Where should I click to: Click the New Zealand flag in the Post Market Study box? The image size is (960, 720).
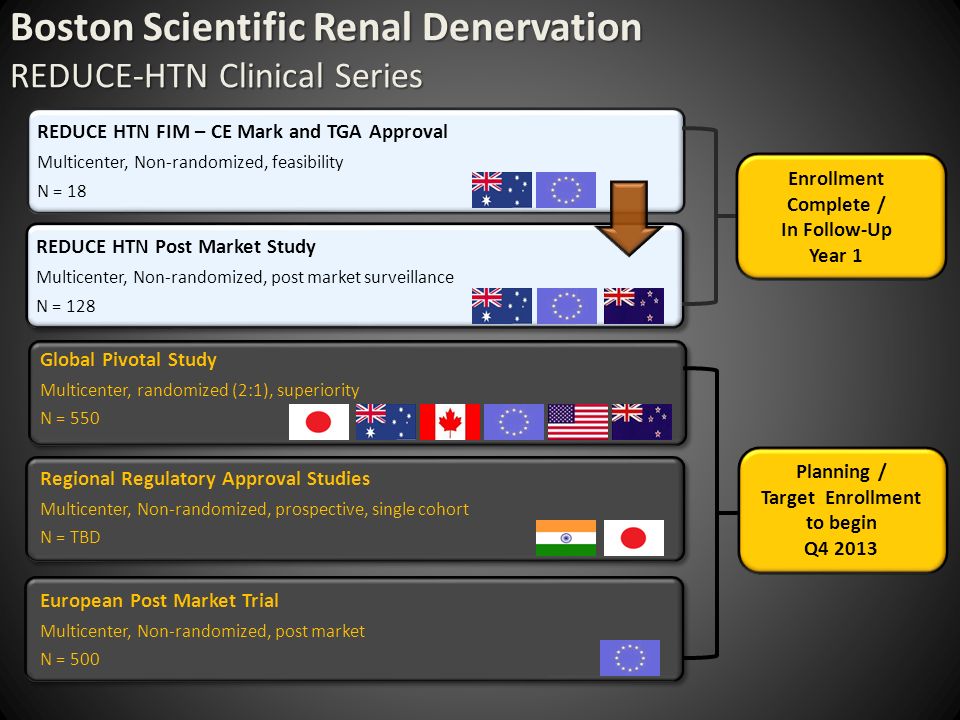coord(634,306)
